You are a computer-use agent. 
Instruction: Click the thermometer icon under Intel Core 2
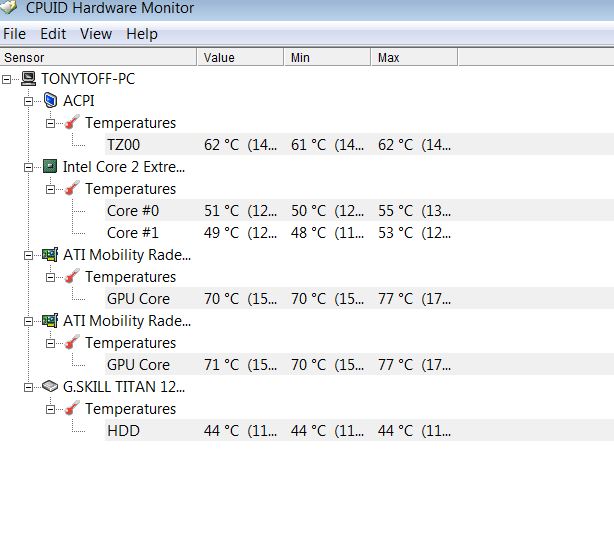pyautogui.click(x=72, y=188)
